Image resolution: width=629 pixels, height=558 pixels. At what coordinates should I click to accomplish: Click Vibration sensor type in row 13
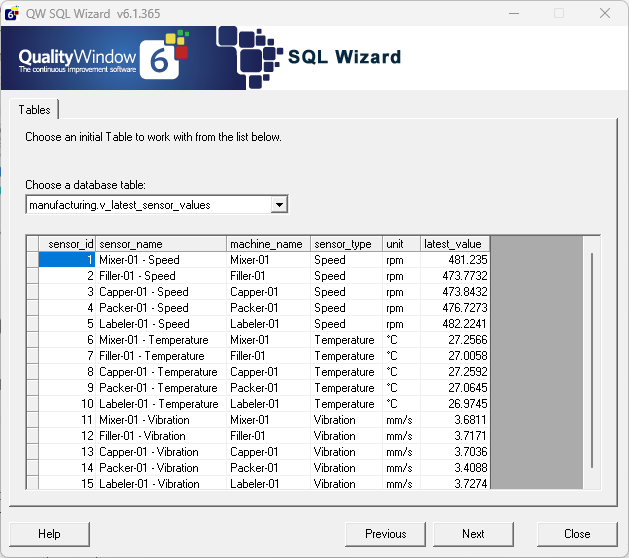click(x=346, y=452)
